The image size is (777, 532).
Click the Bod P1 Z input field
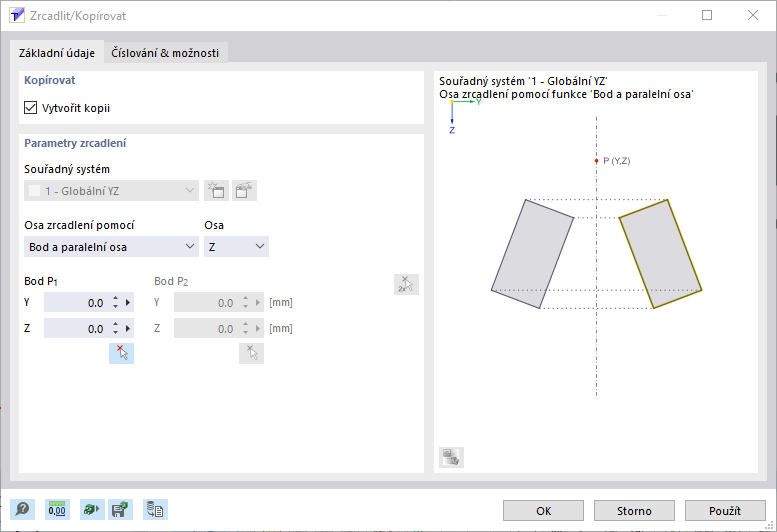76,328
